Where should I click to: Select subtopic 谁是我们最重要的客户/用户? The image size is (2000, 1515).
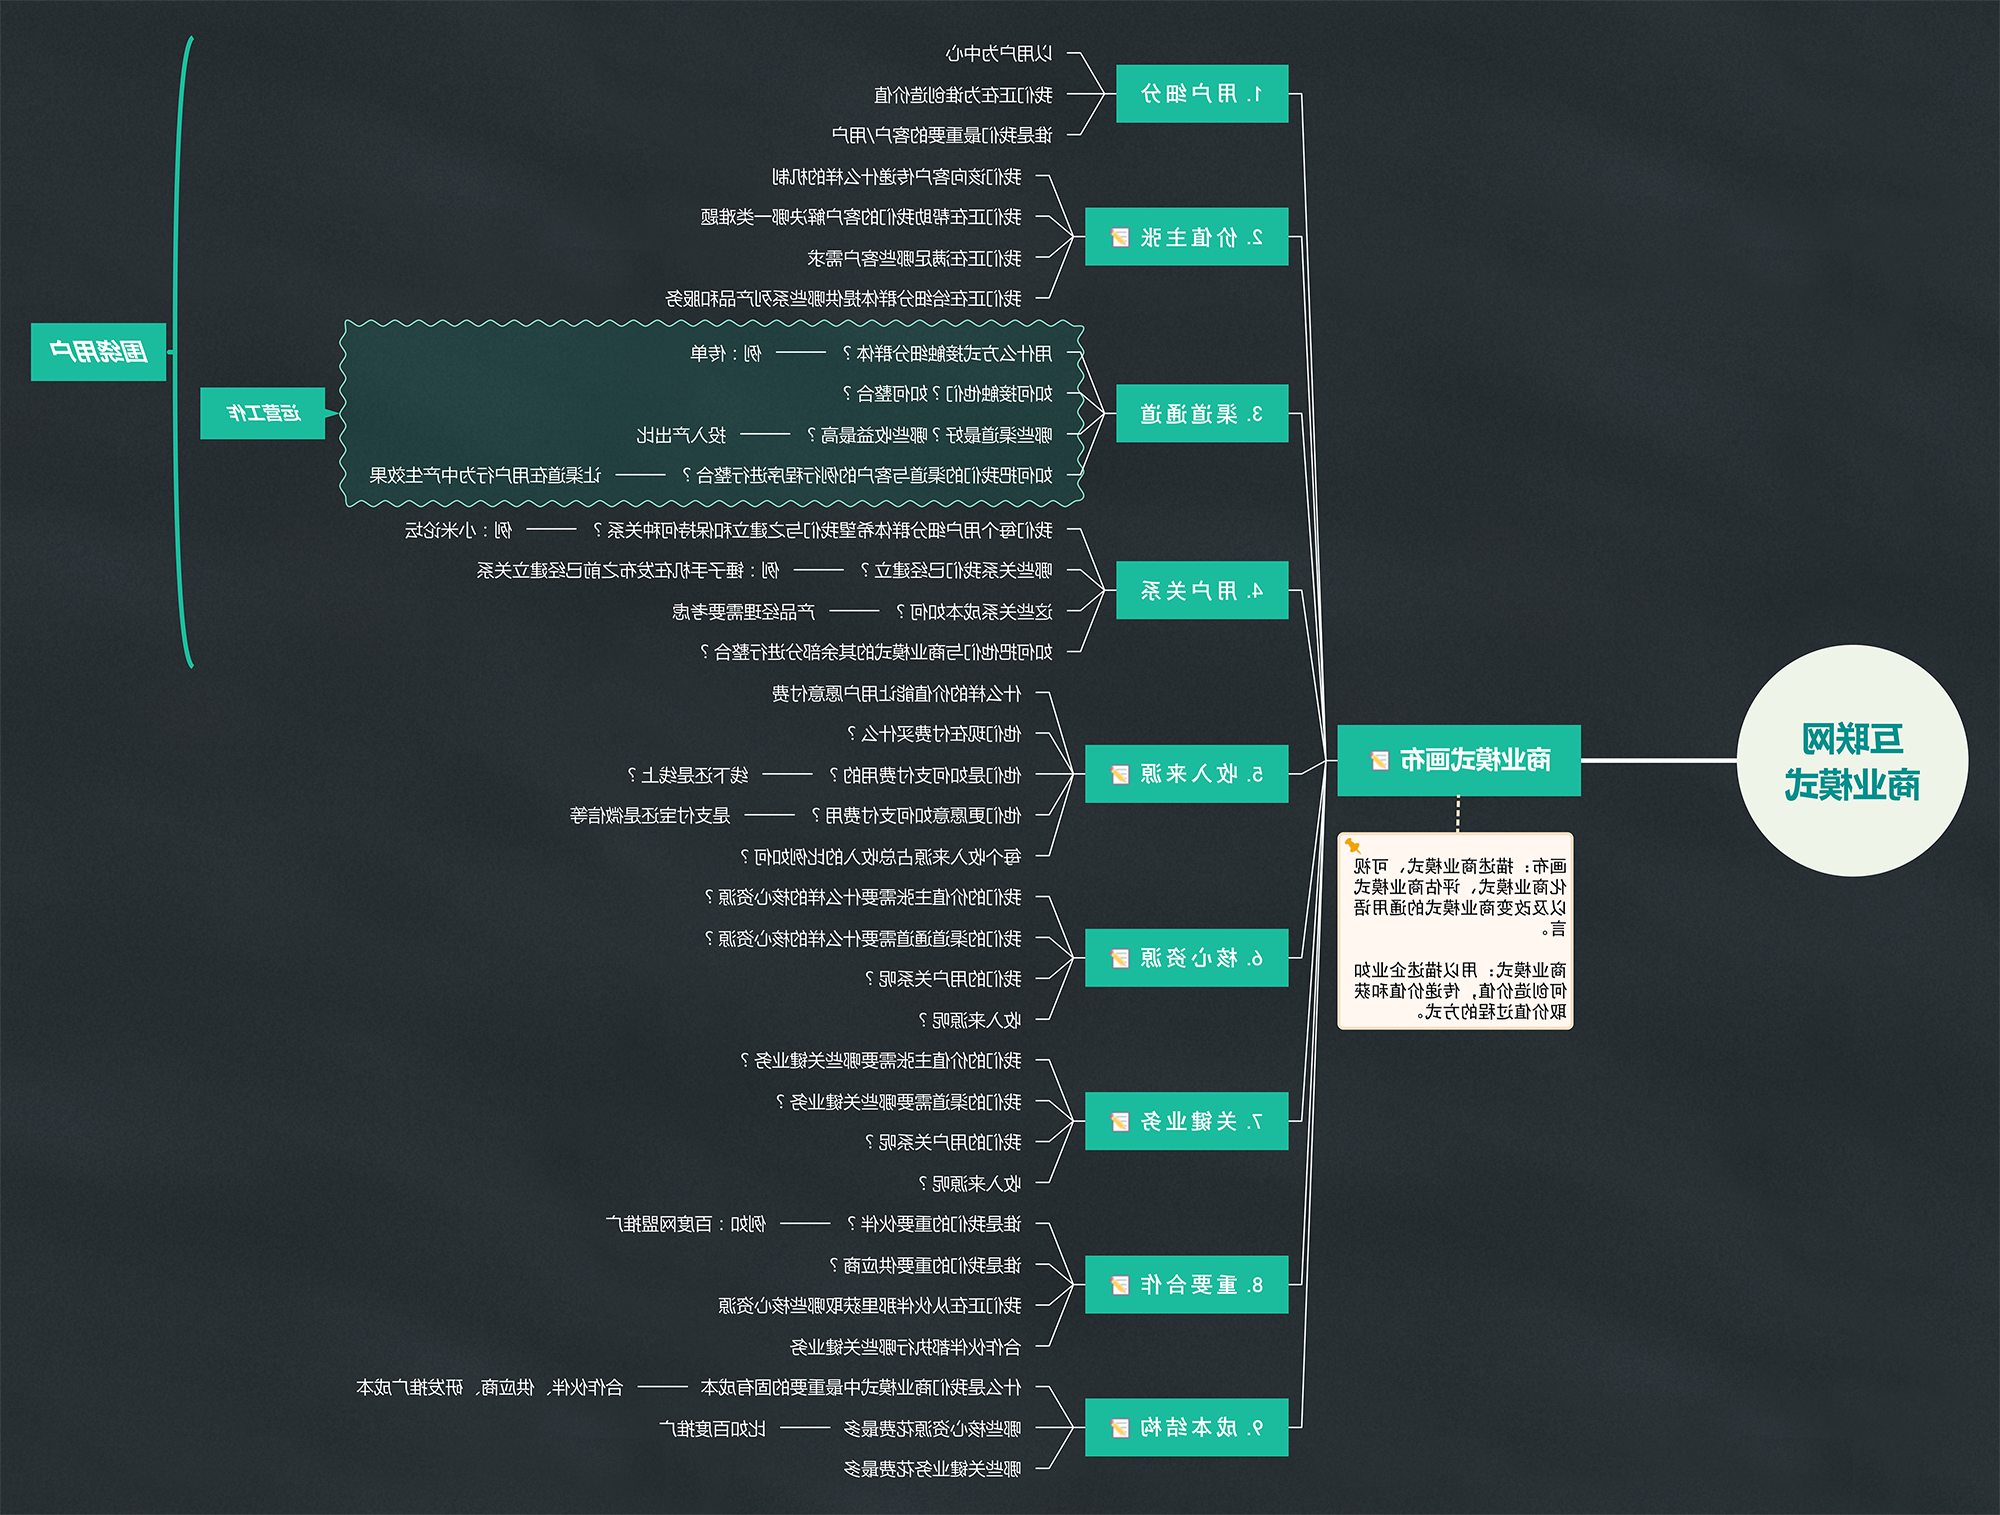point(942,135)
